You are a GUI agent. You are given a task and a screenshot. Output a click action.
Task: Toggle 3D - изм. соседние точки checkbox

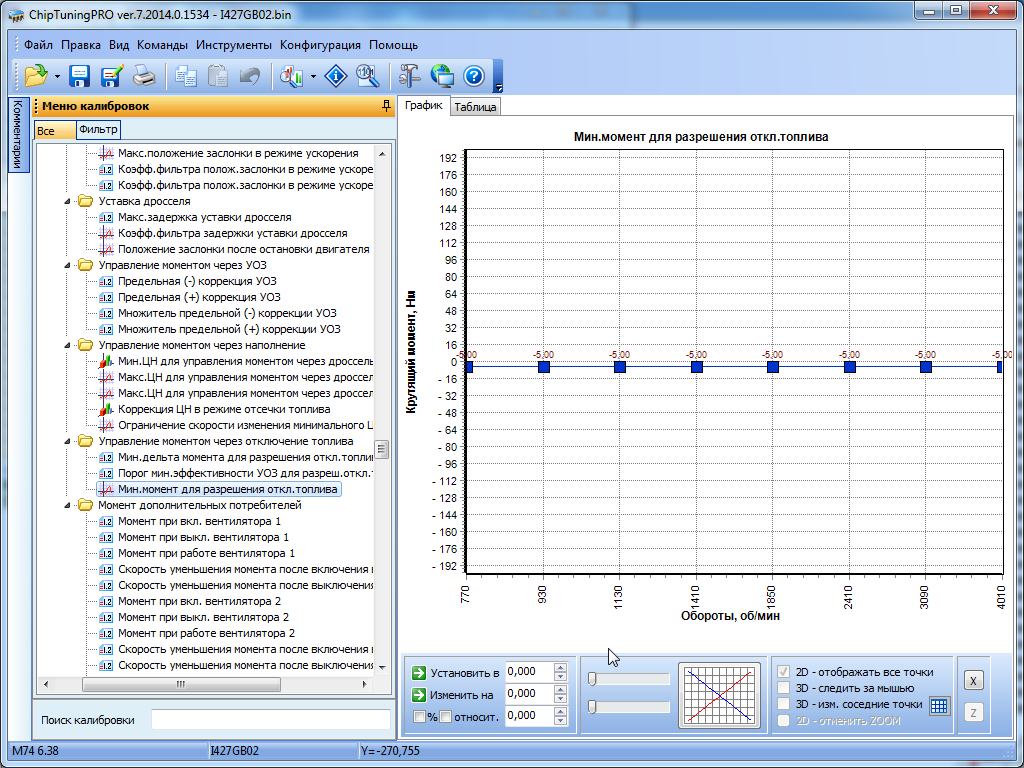click(x=785, y=704)
